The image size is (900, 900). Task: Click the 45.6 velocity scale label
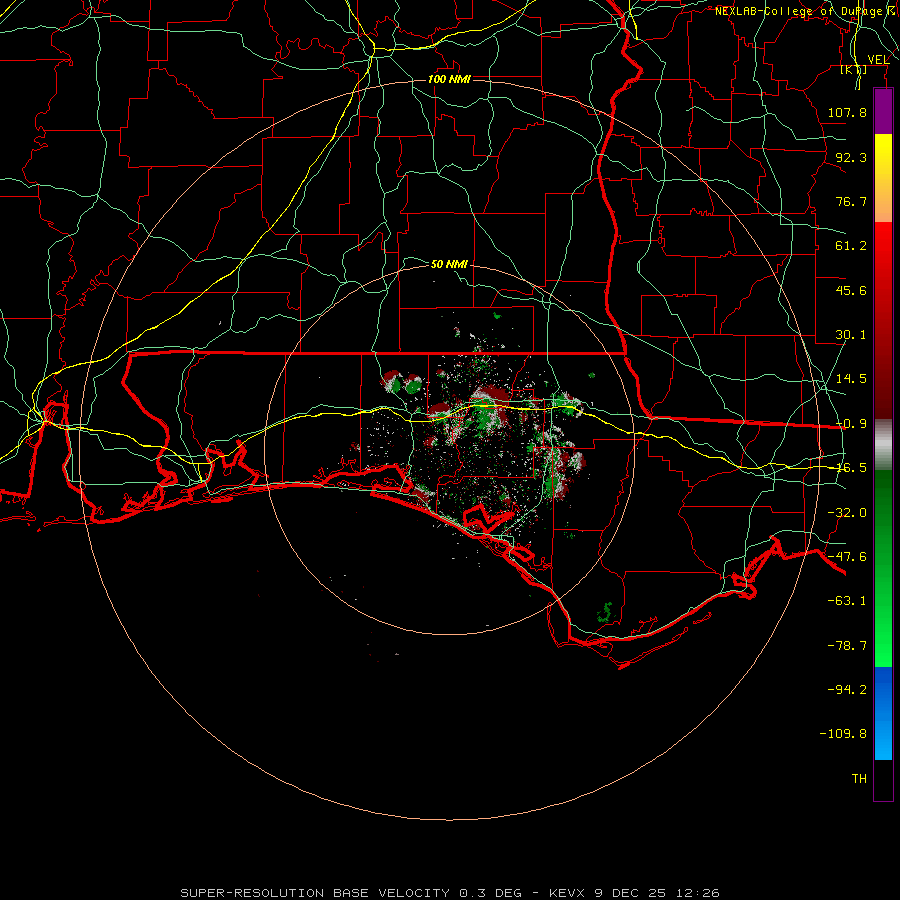click(851, 290)
